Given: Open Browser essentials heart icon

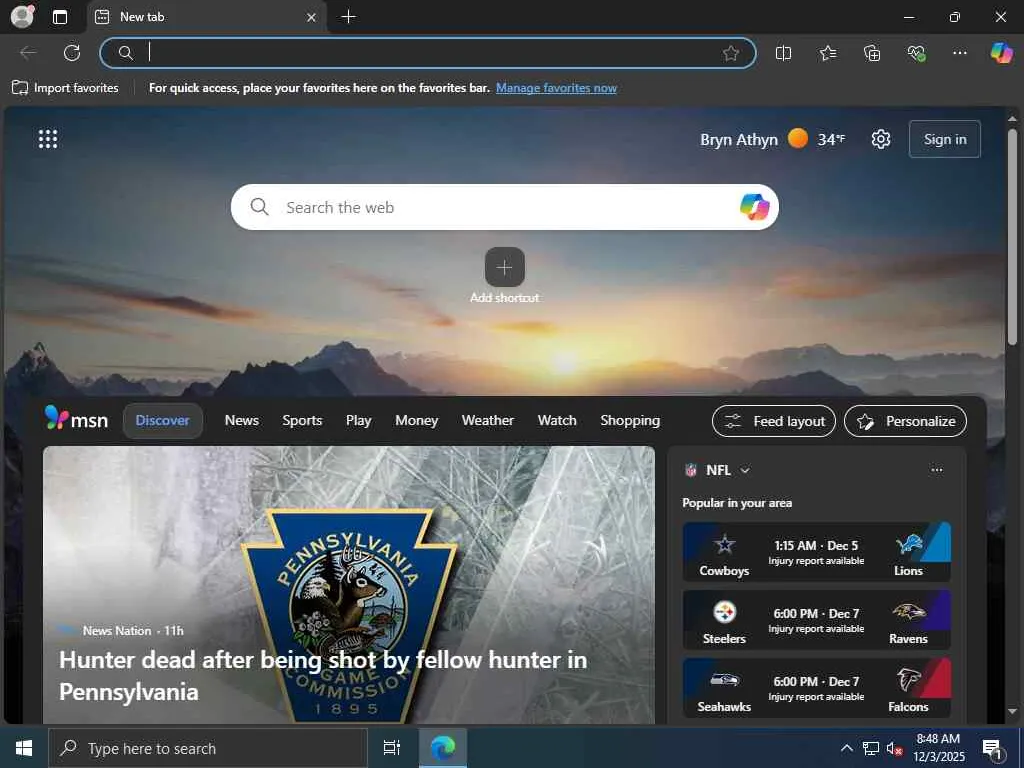Looking at the screenshot, I should point(916,53).
